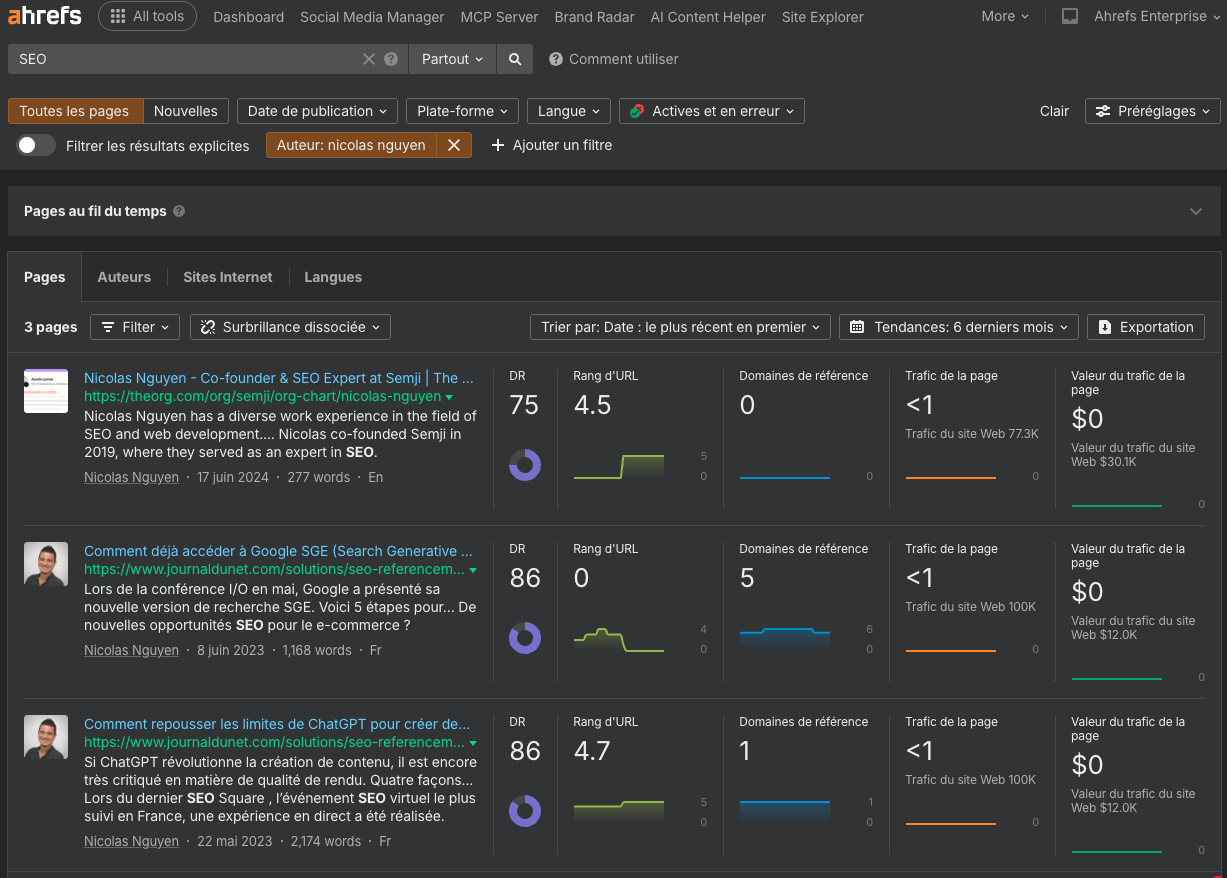This screenshot has width=1227, height=878.
Task: Open the Comment déjà accéder à Google SGE article
Action: point(278,551)
